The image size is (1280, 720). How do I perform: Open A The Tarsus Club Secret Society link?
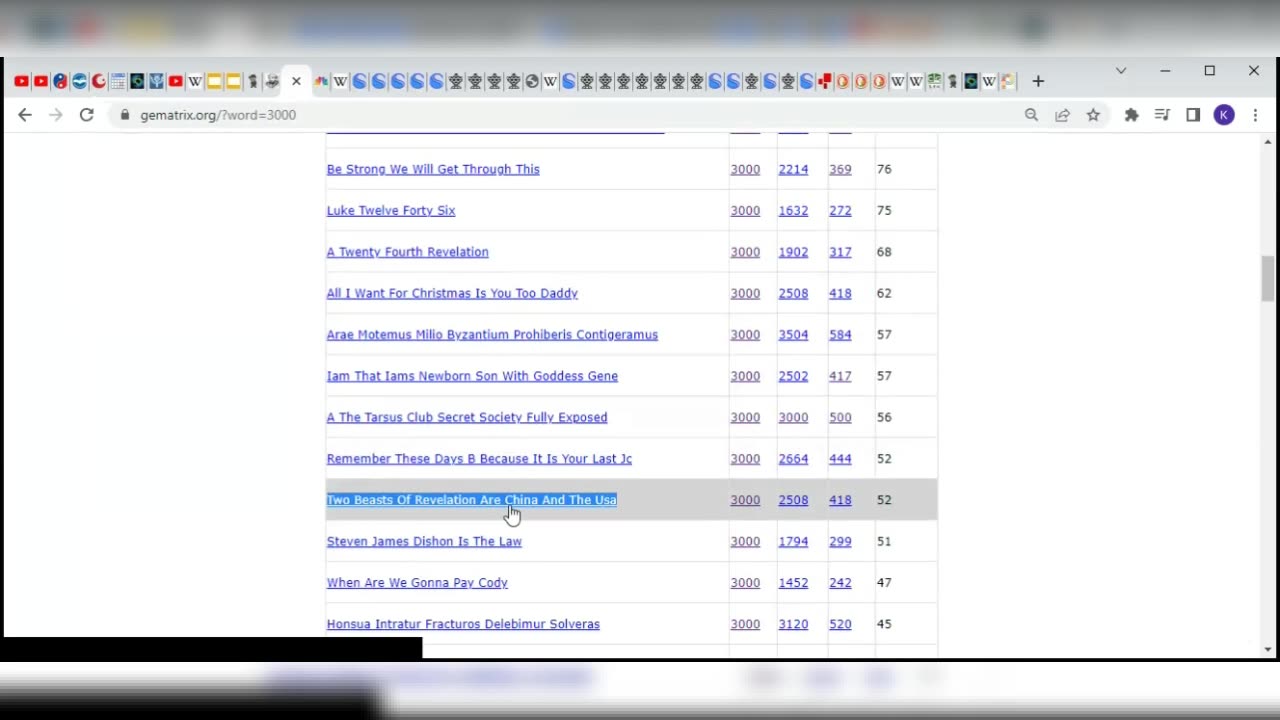[x=467, y=417]
